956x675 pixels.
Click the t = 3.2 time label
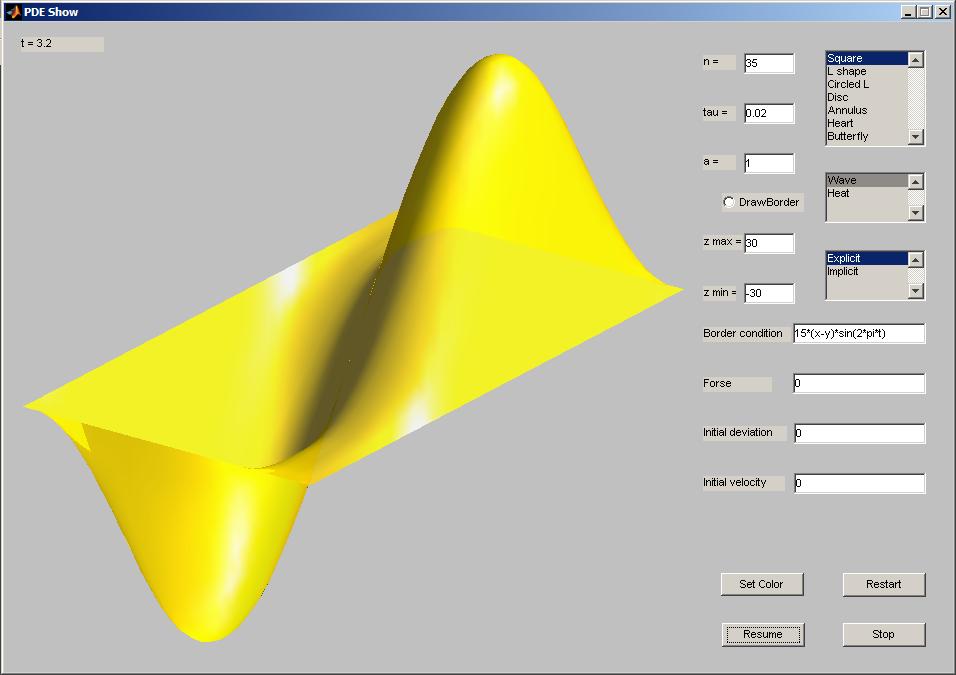(x=62, y=43)
